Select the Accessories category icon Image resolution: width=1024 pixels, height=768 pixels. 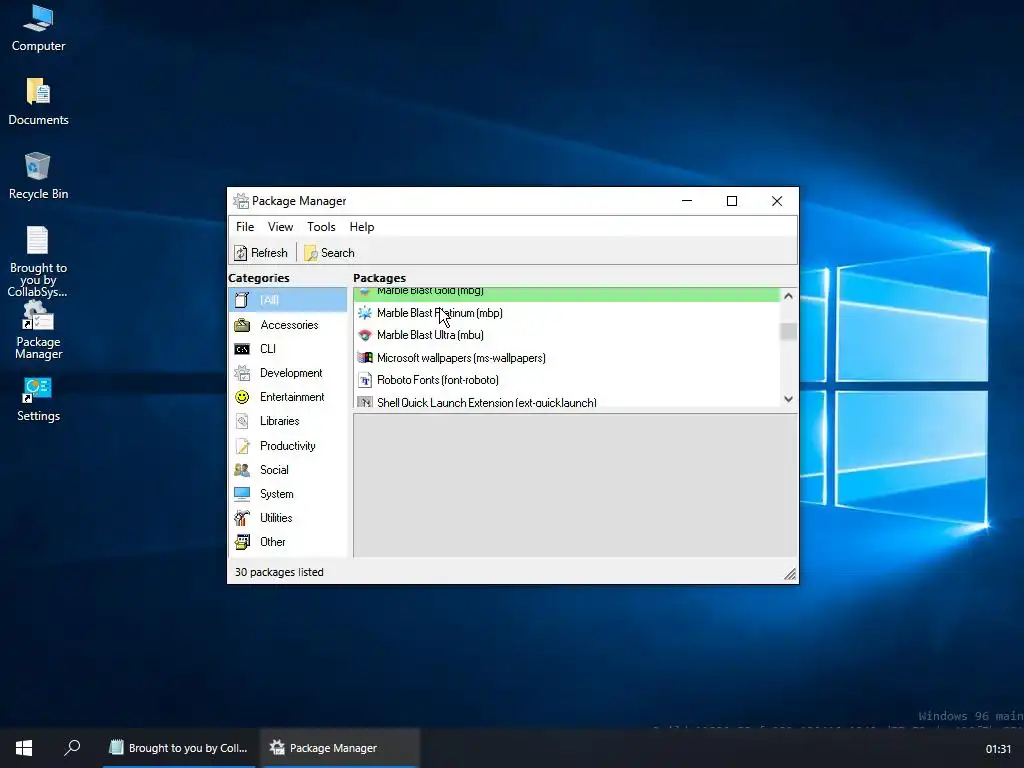pyautogui.click(x=242, y=325)
